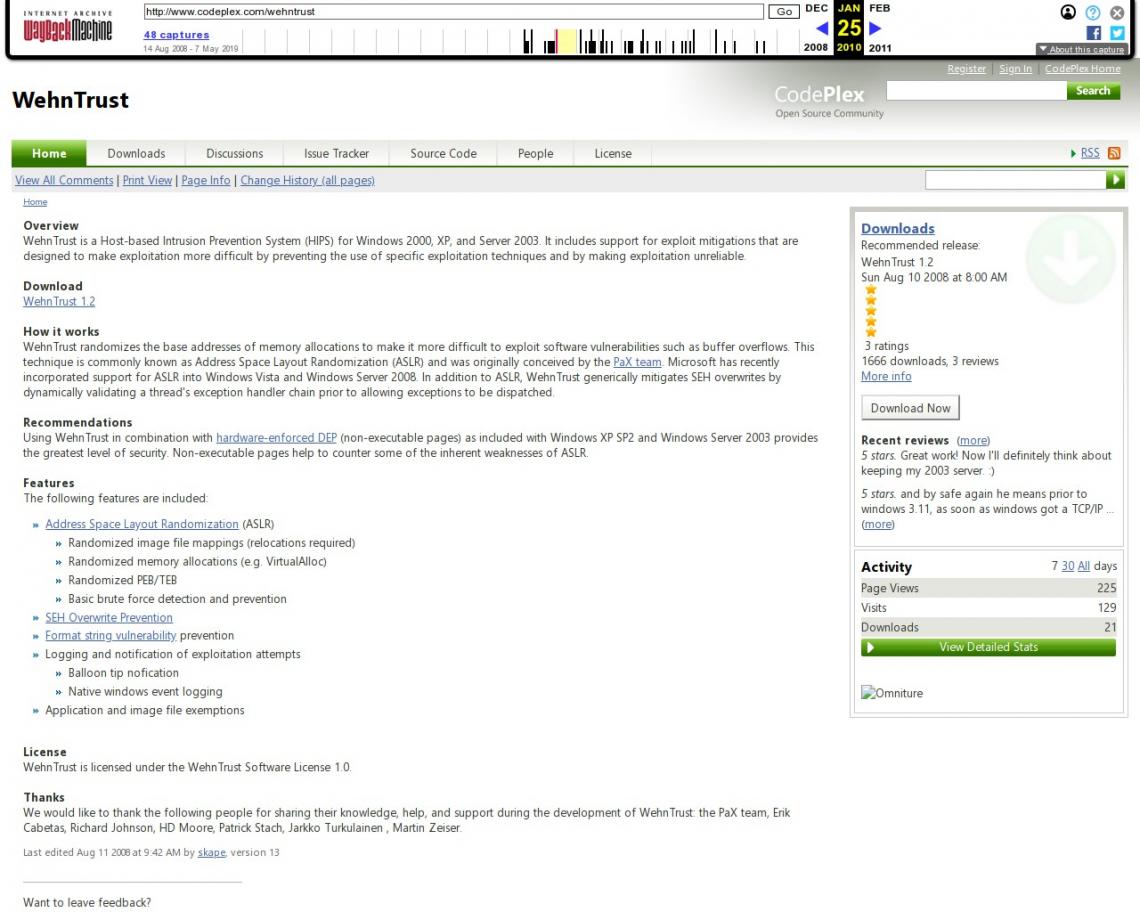The image size is (1140, 912).
Task: Click the Page Views count 225
Action: [x=1107, y=588]
